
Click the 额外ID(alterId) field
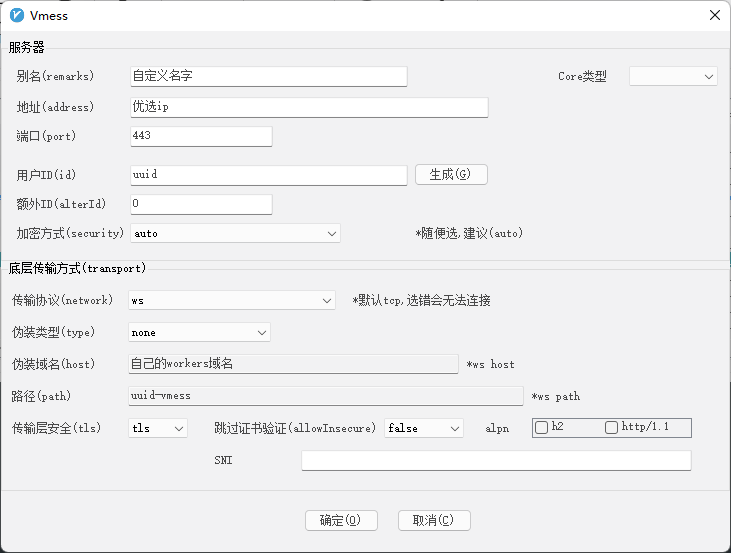tap(201, 204)
